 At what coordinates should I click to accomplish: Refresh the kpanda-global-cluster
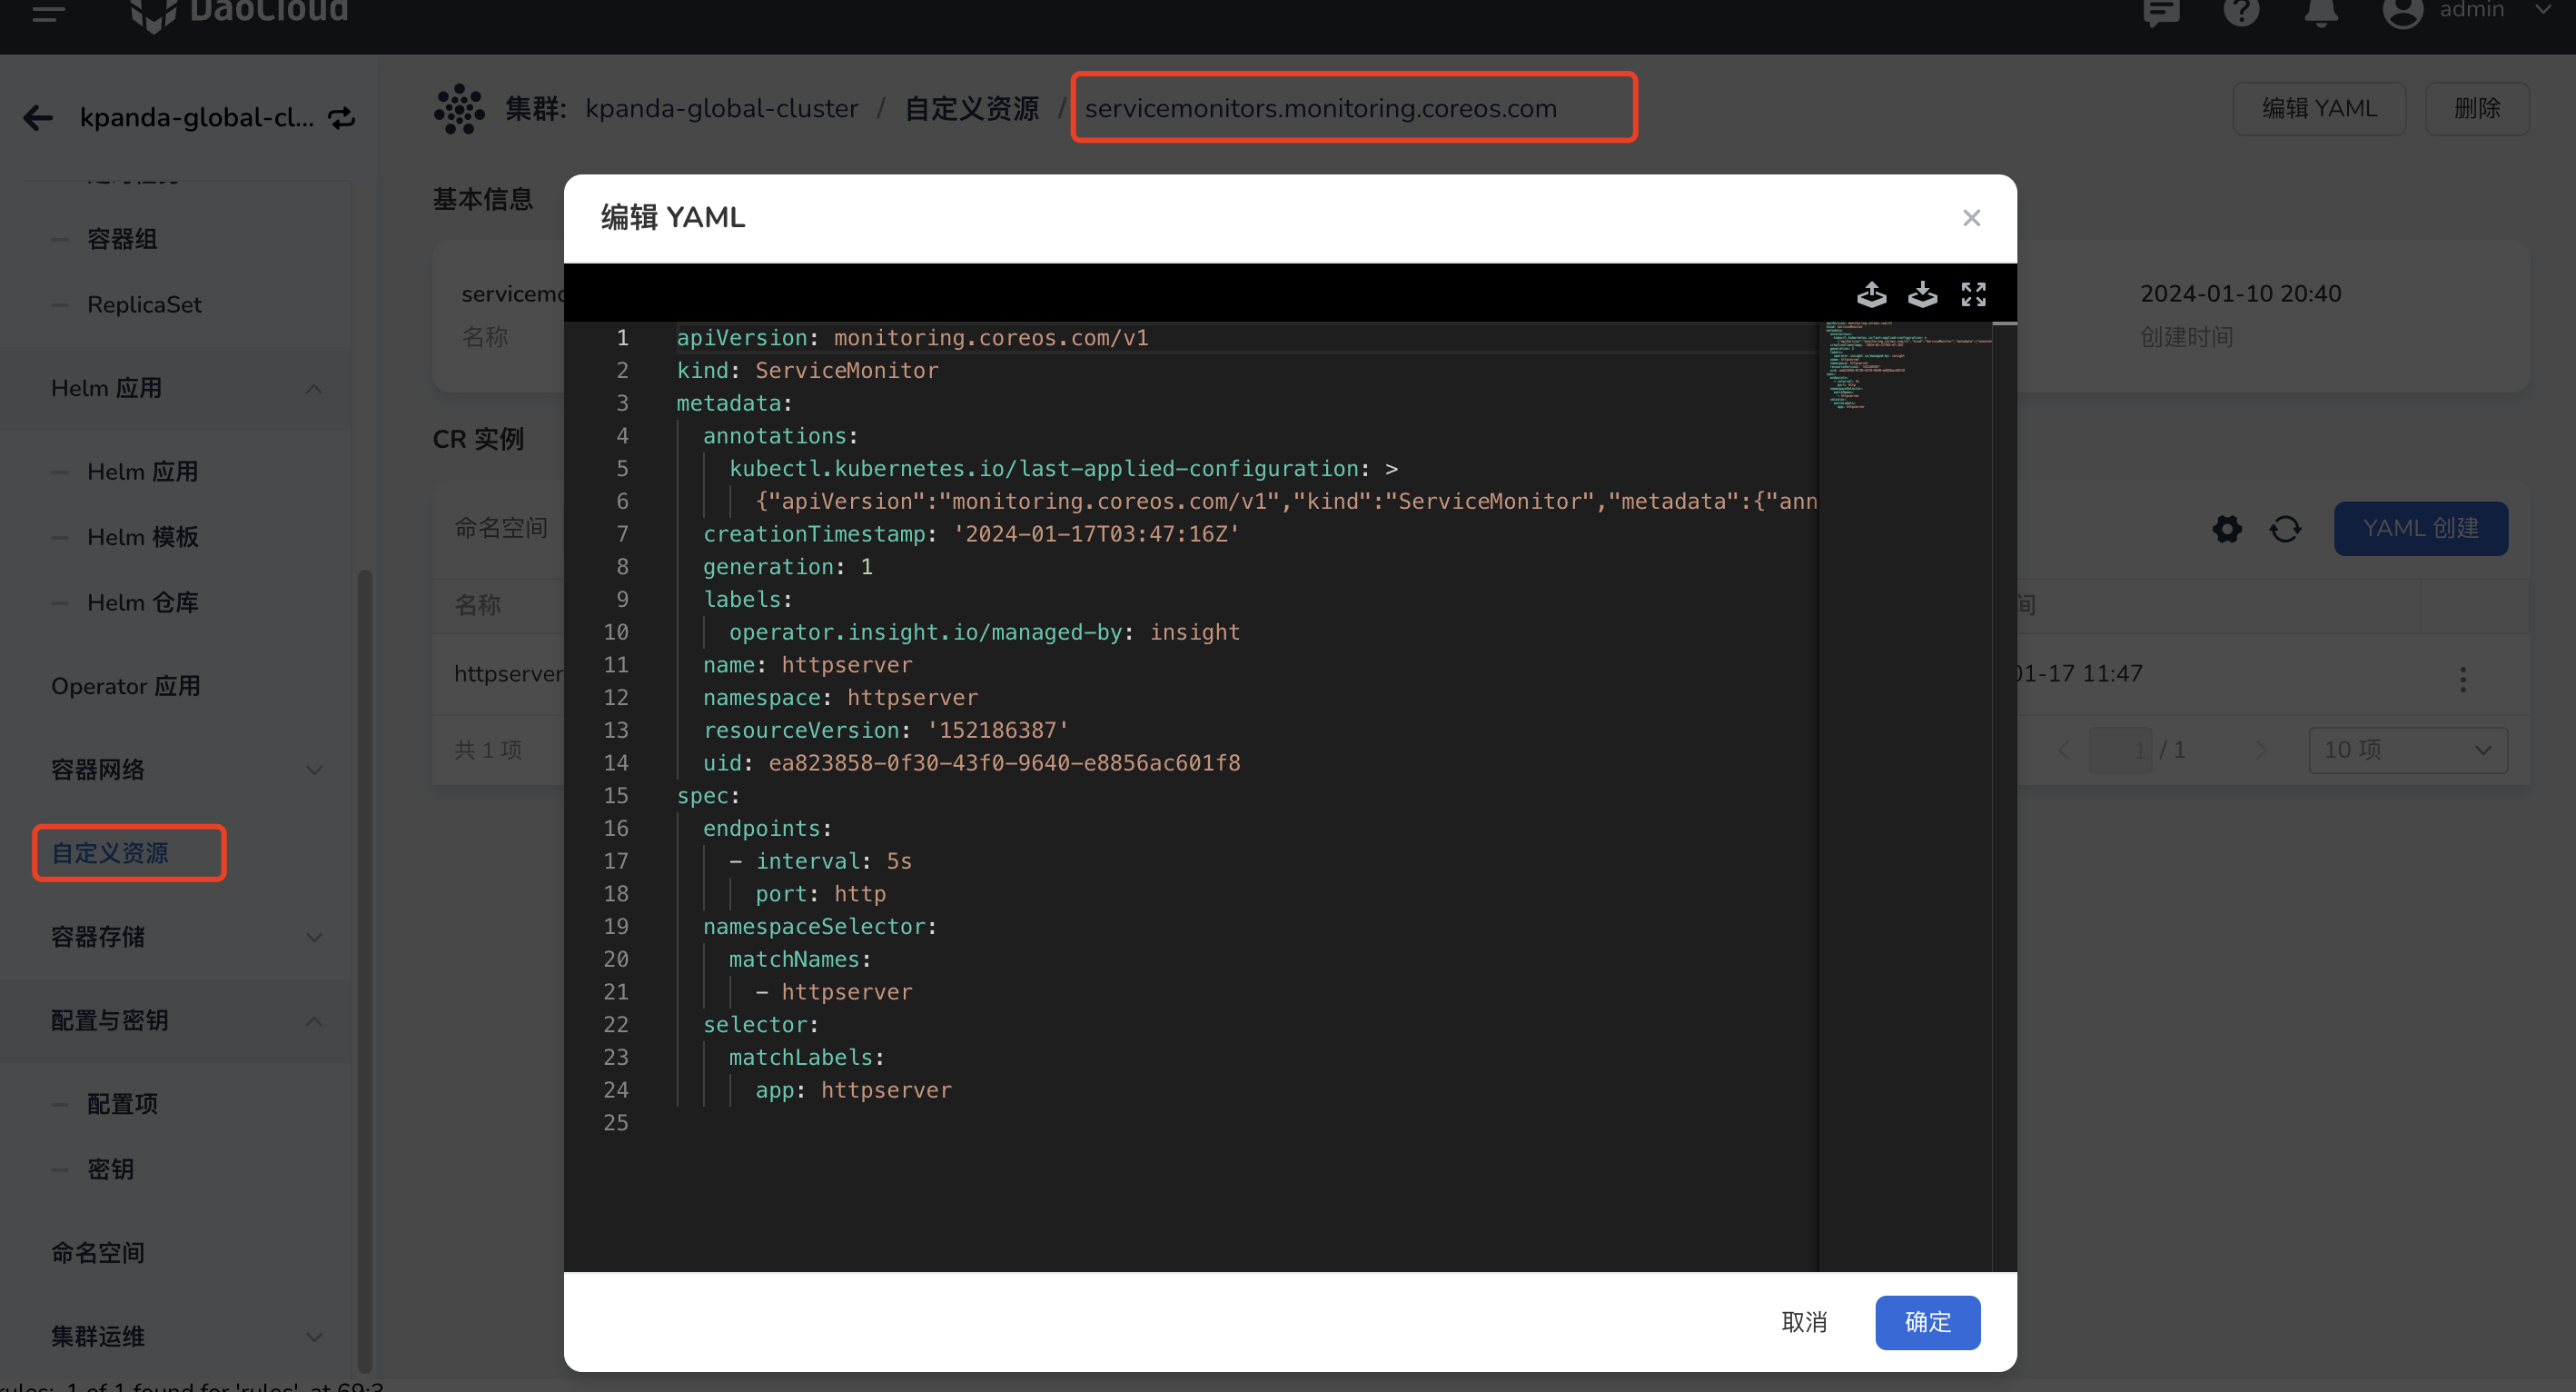(x=341, y=117)
